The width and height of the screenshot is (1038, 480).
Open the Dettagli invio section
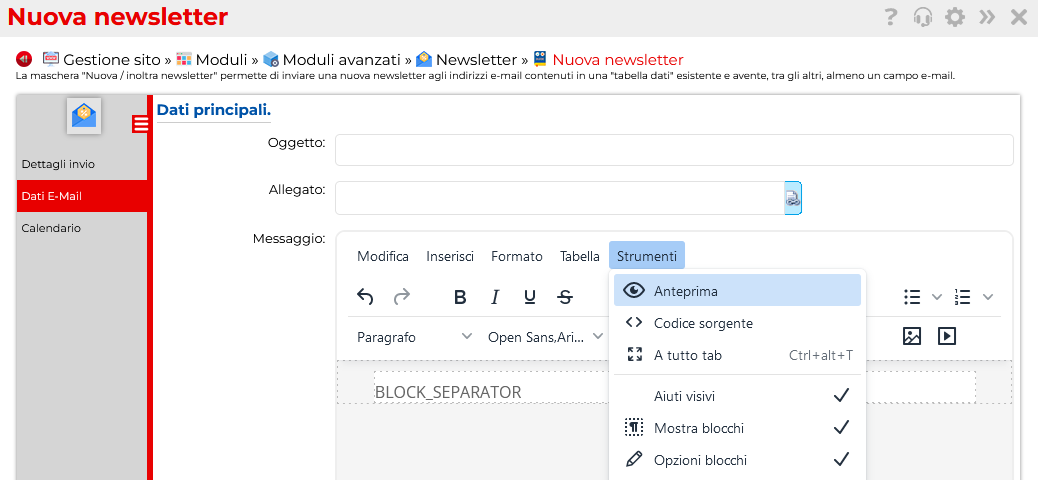pos(58,164)
